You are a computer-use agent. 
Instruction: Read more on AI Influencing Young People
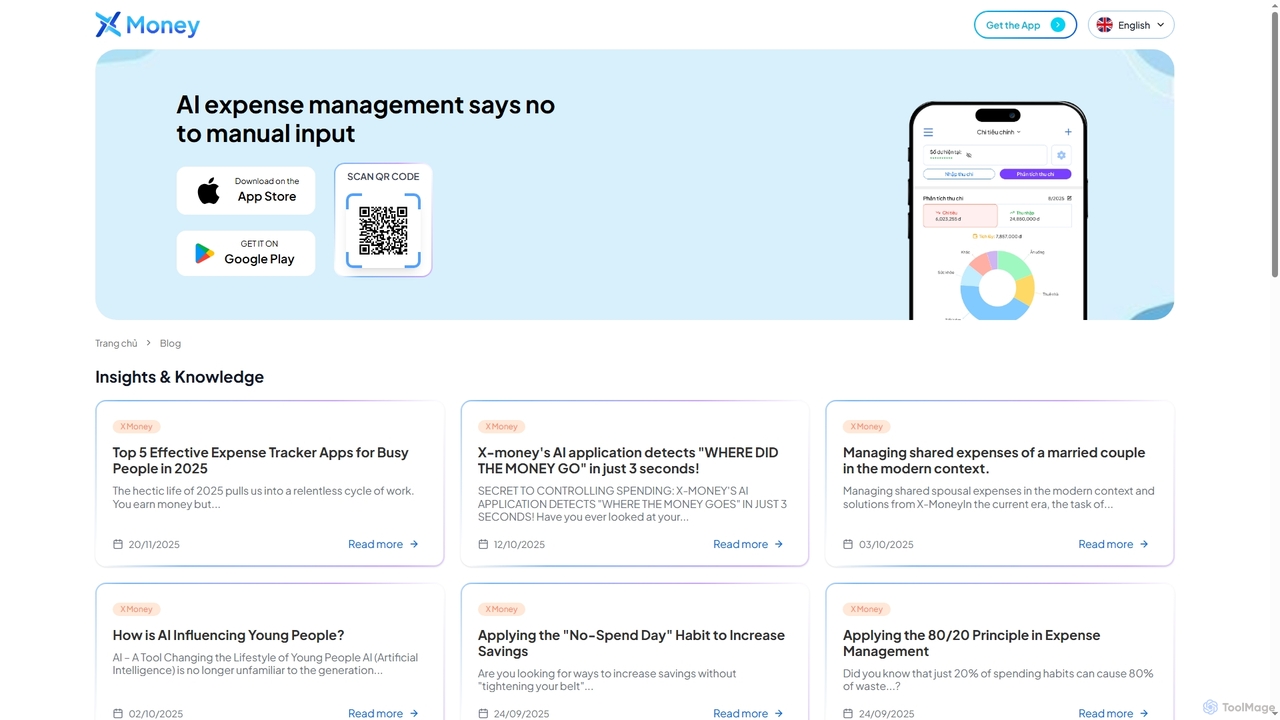(383, 713)
